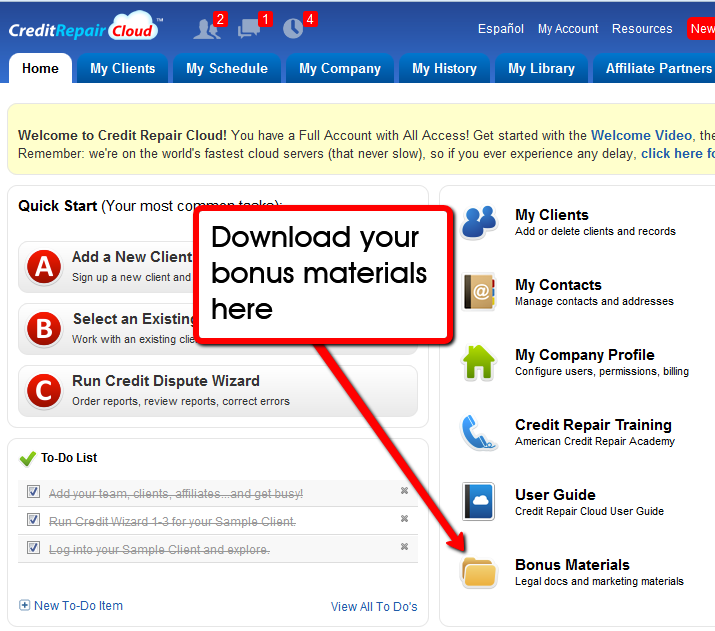Open Resources link in header
The height and width of the screenshot is (631, 715).
(x=642, y=29)
